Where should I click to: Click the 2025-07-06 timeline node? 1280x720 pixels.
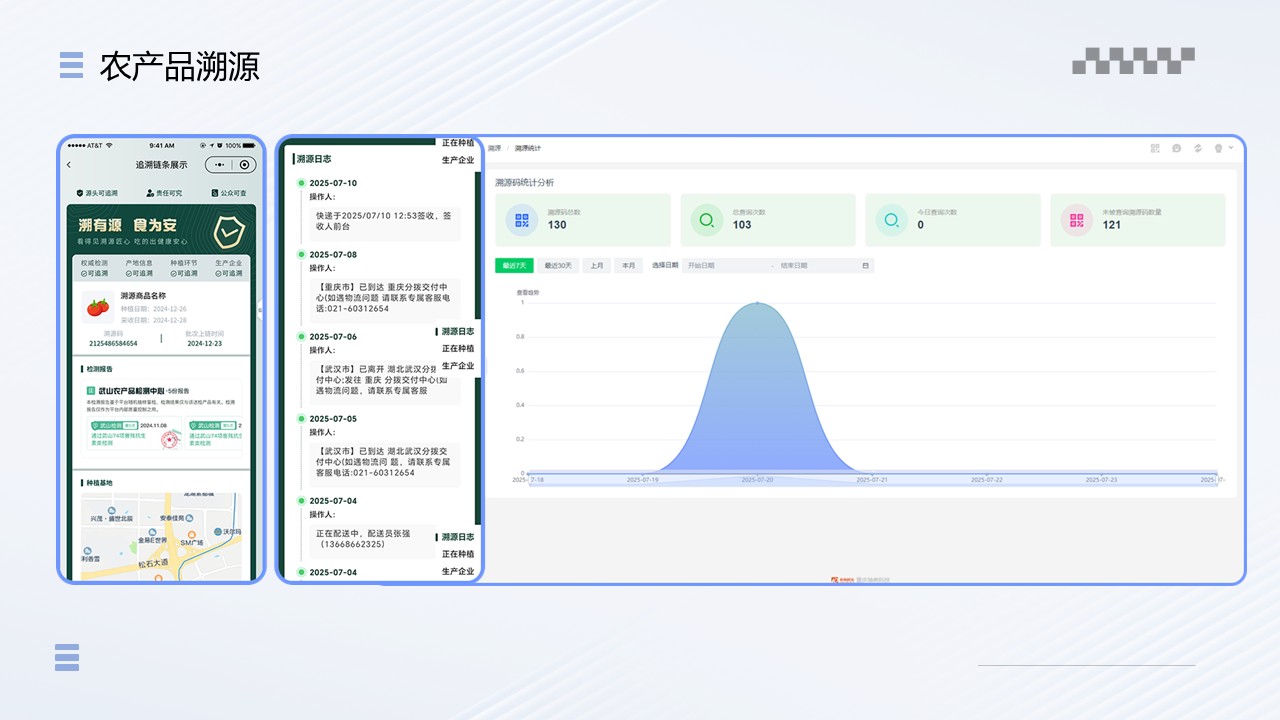[301, 337]
